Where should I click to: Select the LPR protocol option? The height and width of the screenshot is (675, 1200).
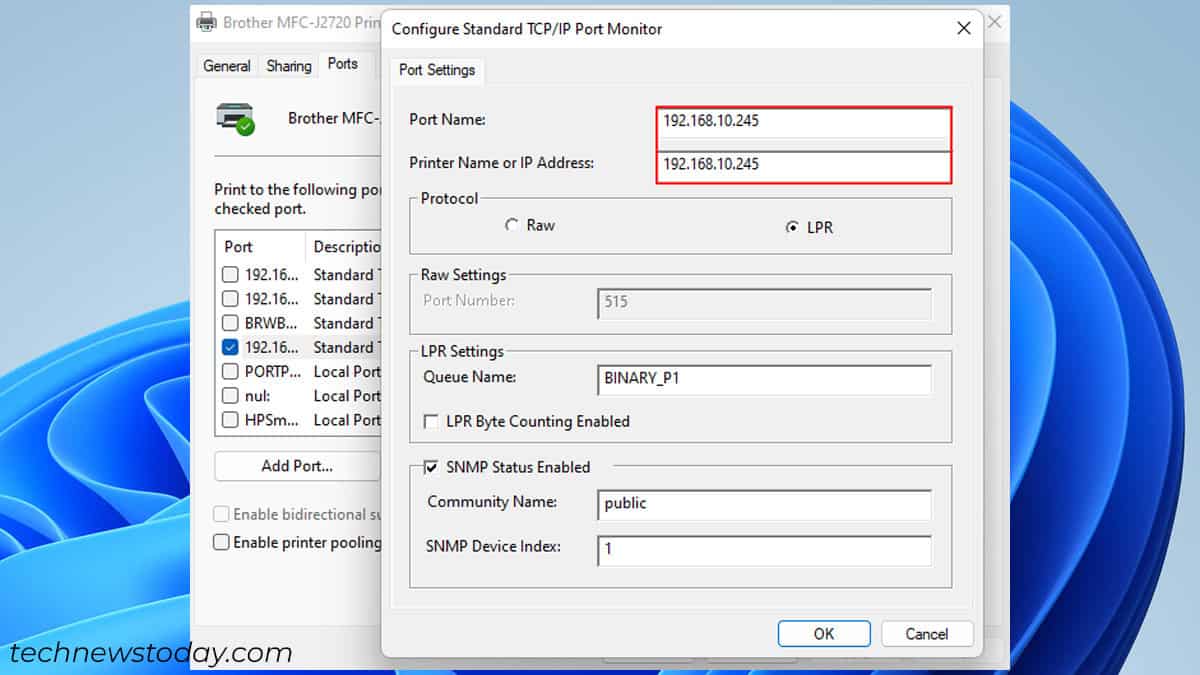[x=791, y=227]
